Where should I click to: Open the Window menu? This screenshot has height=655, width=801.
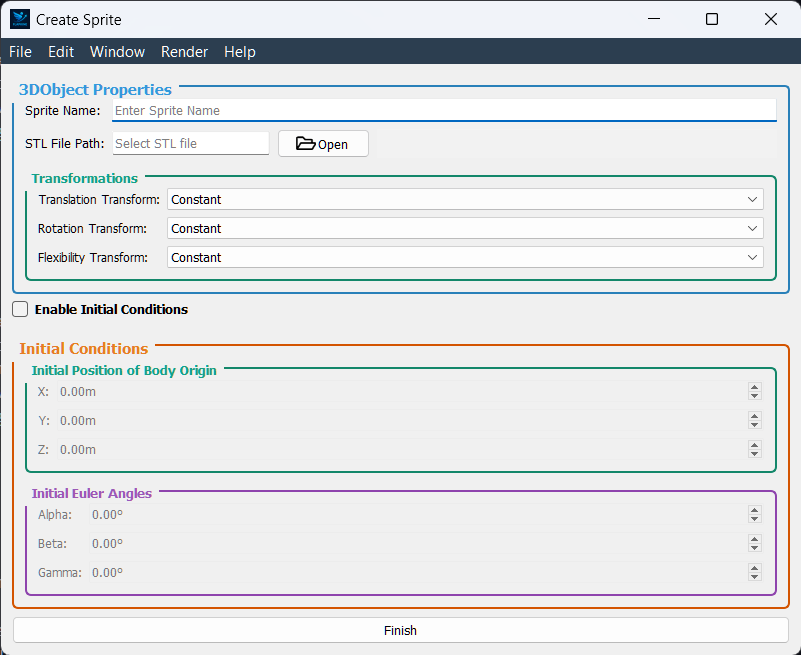(x=117, y=51)
